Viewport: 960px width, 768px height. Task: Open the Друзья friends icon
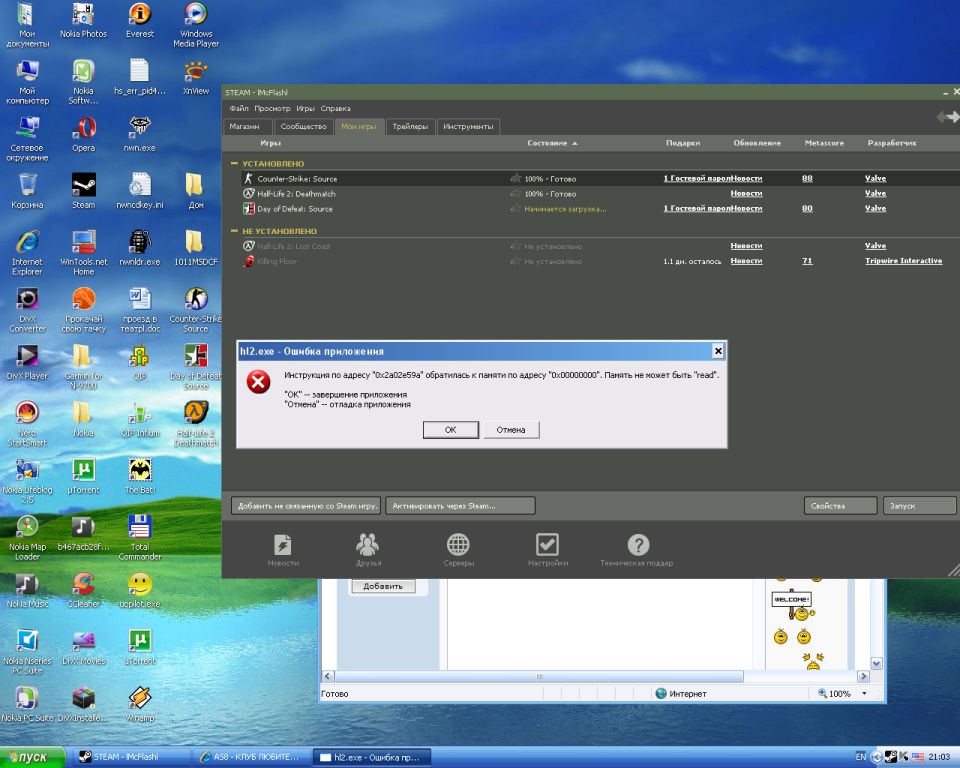click(368, 545)
